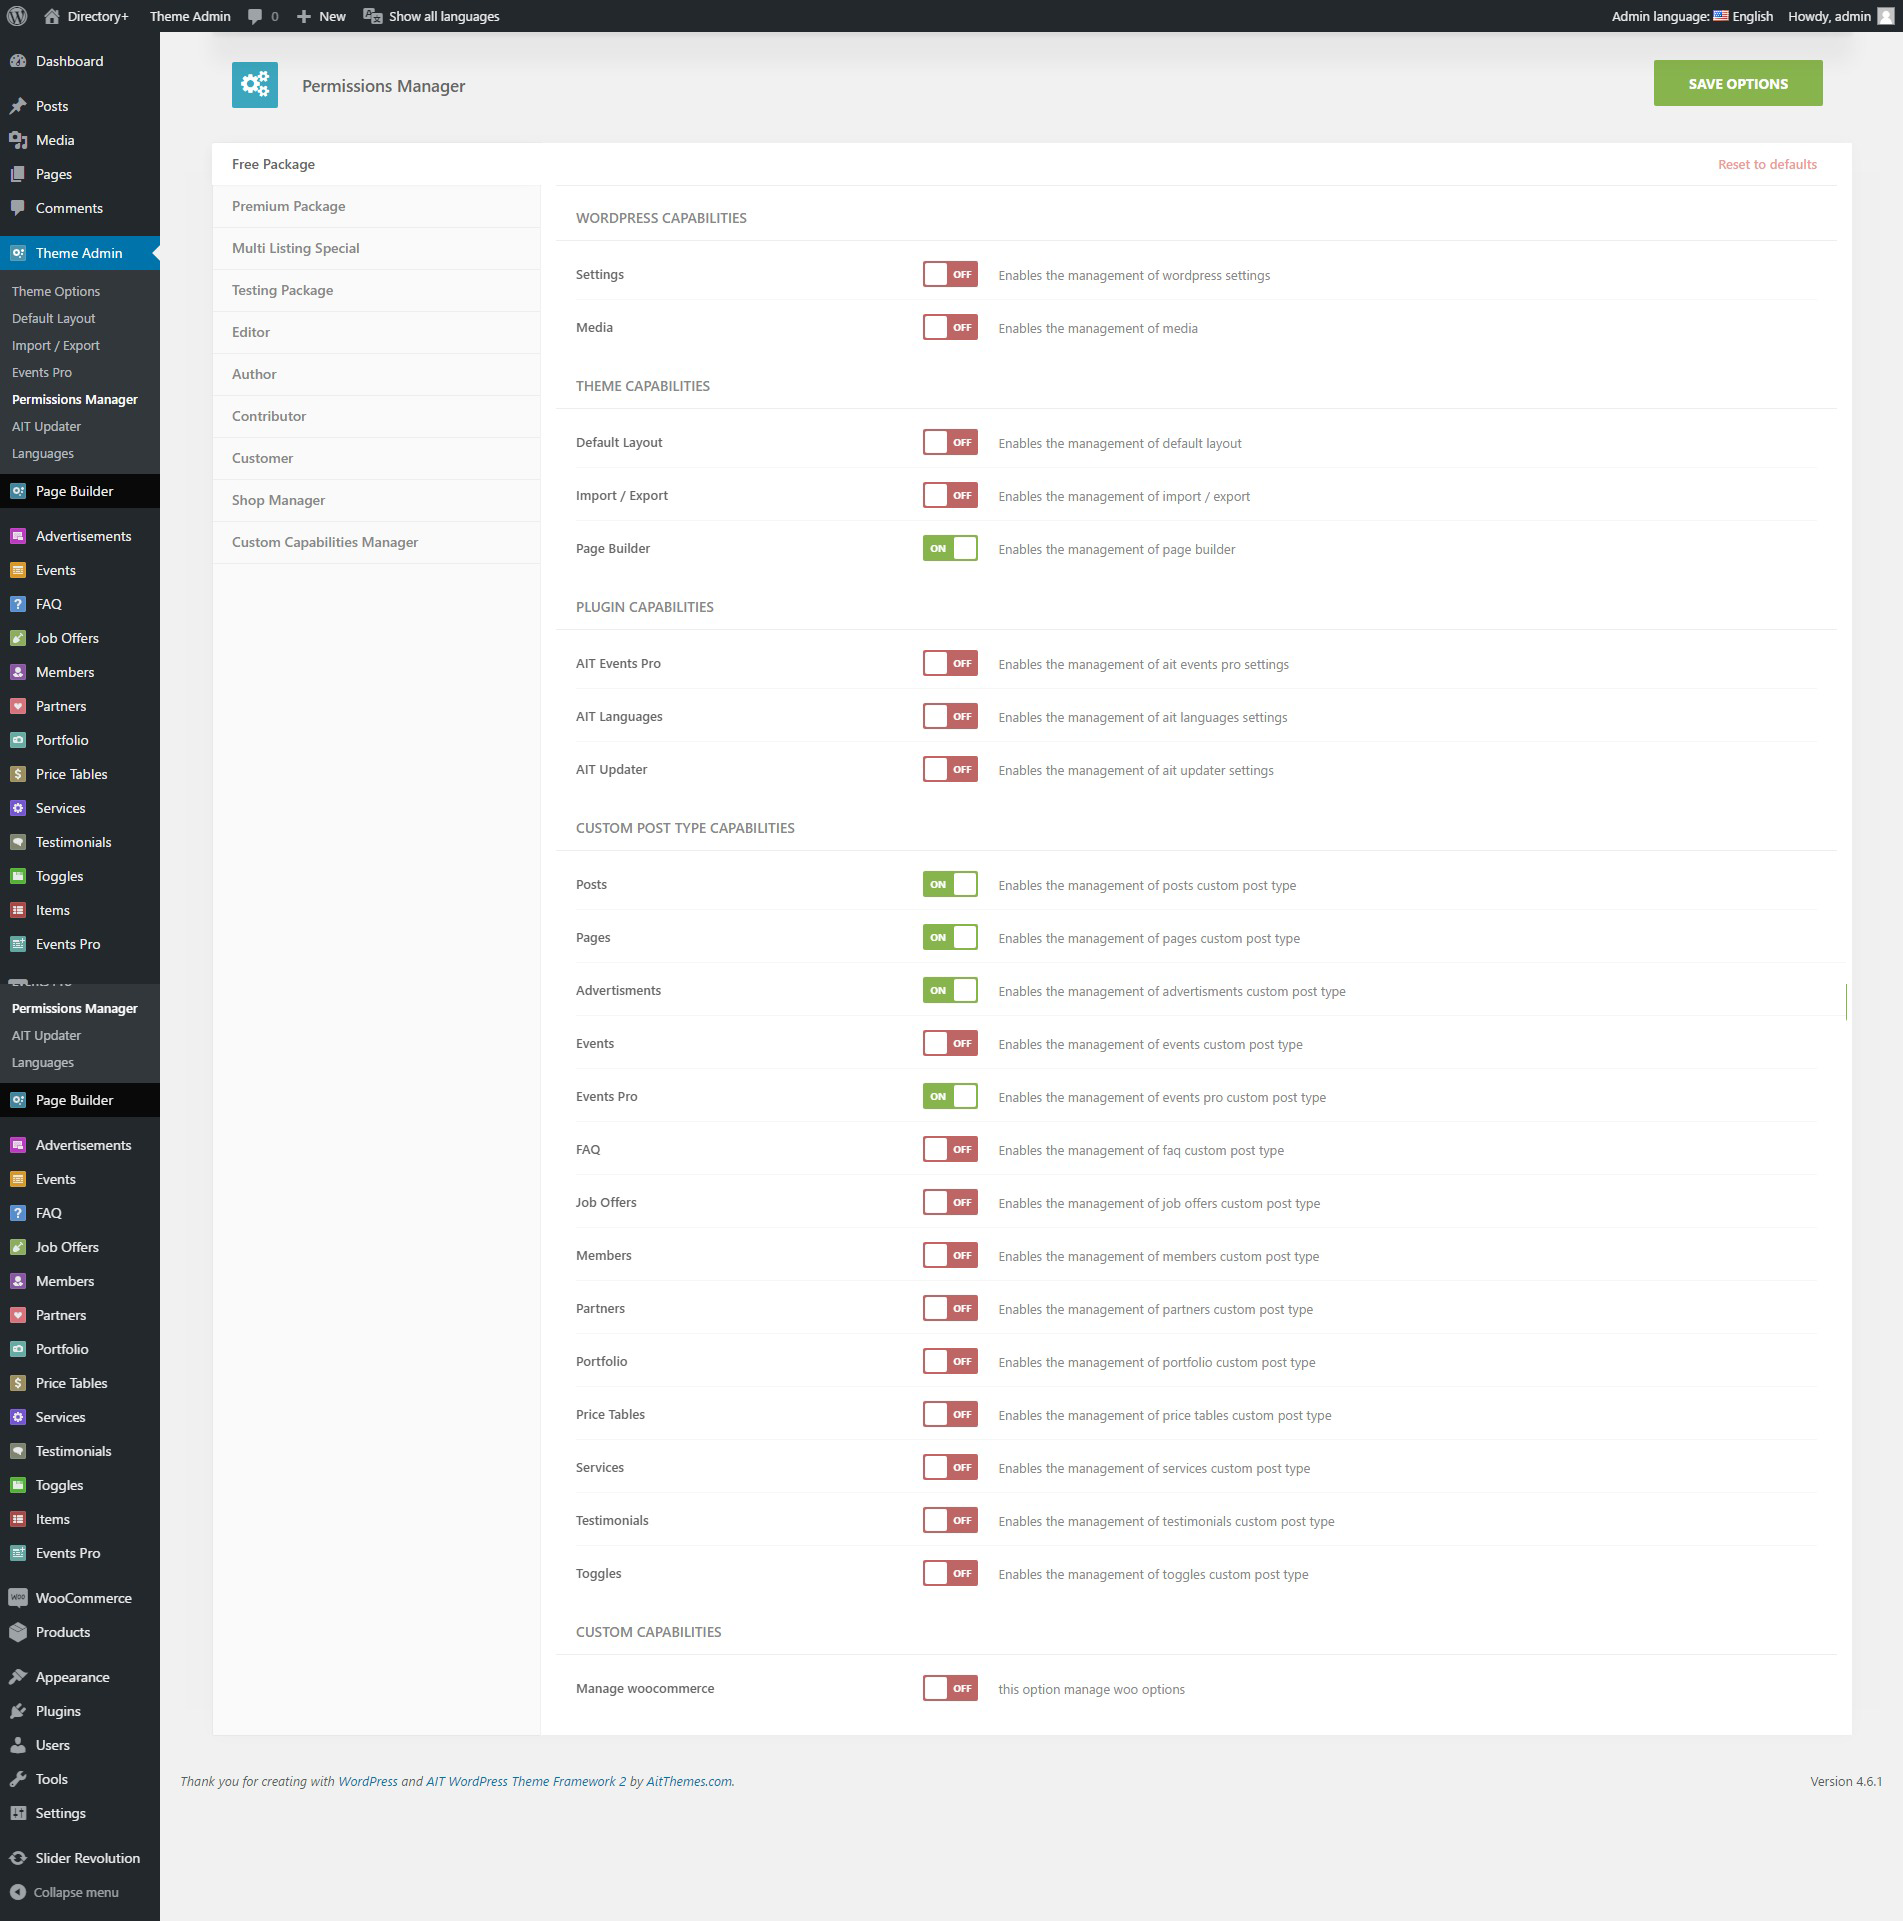
Task: Click the Dashboard gauge icon in sidebar
Action: (18, 61)
